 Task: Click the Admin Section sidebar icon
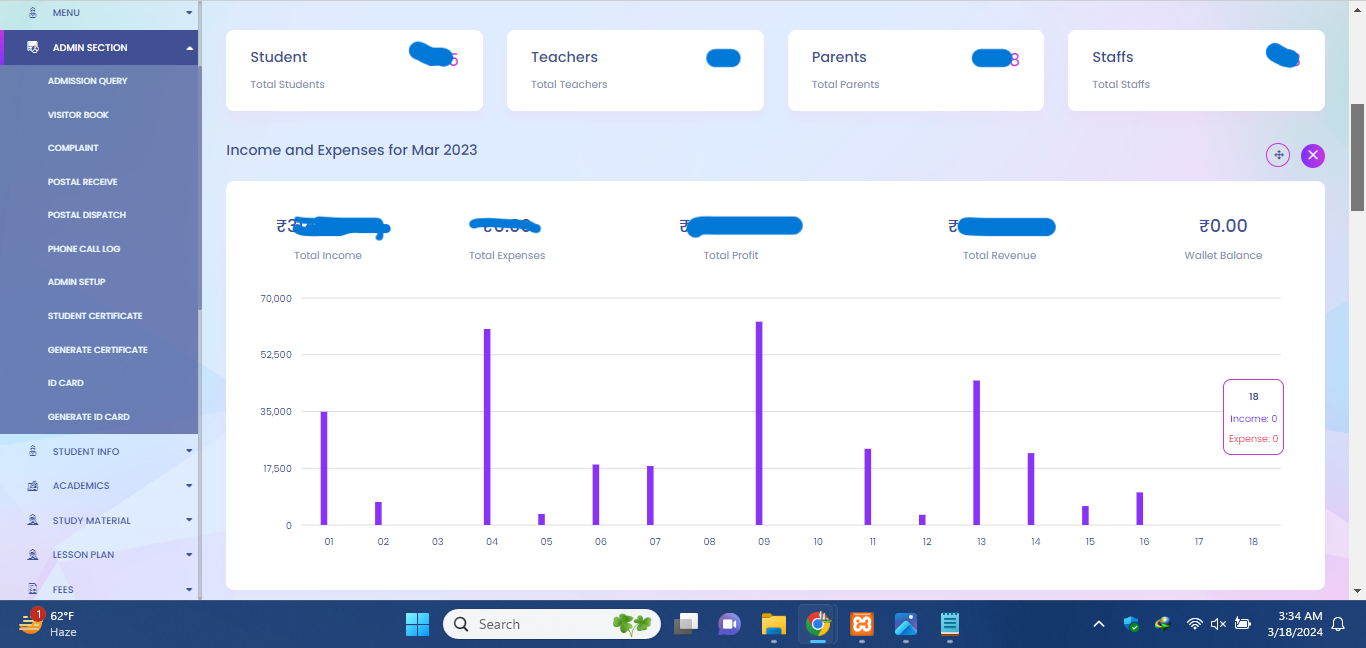coord(33,48)
